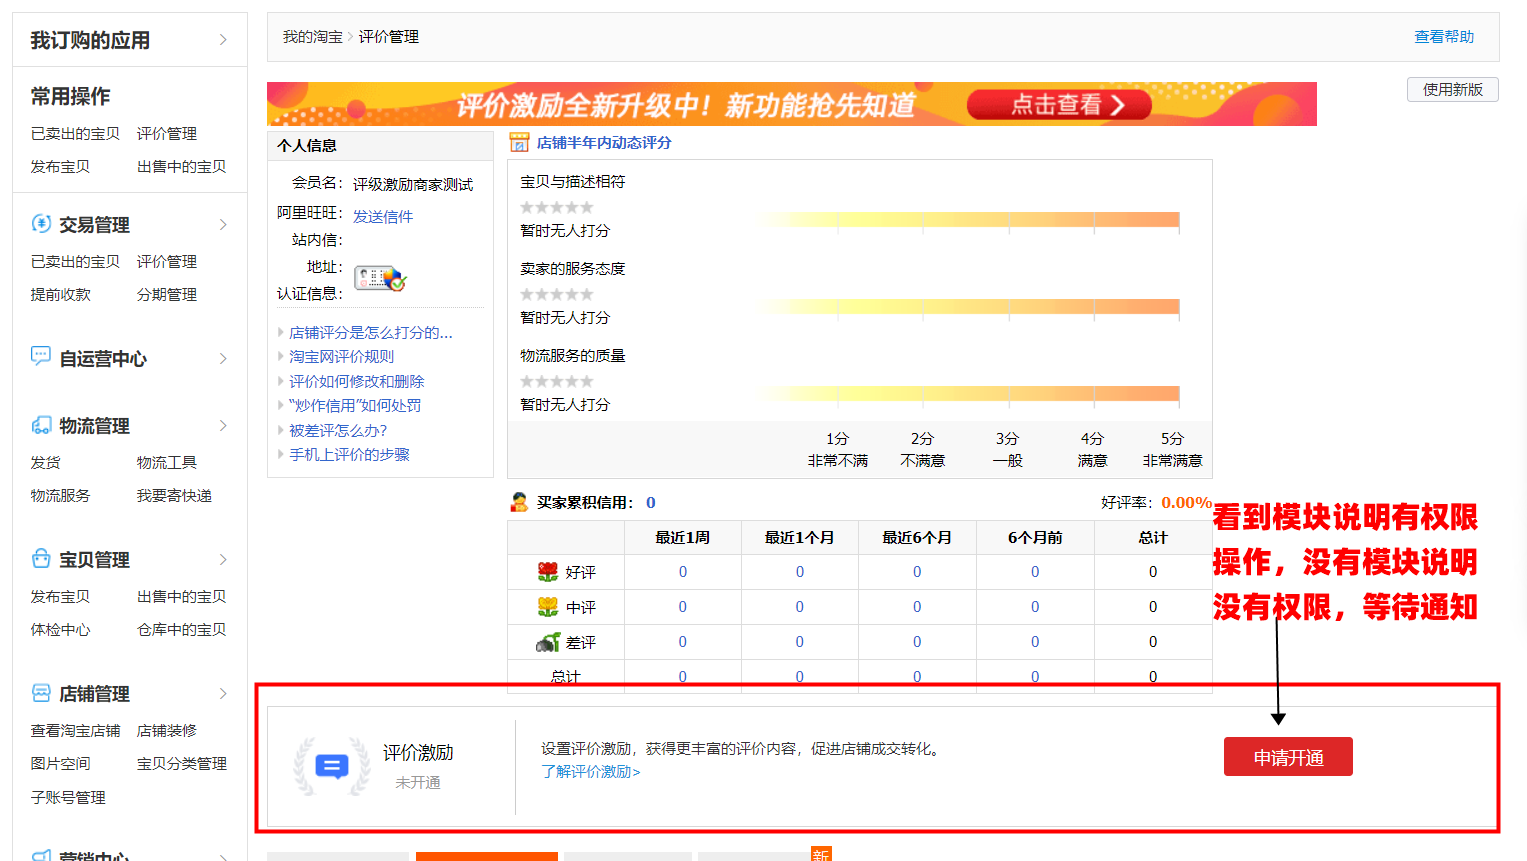Click 好评 count for 6个月前
The width and height of the screenshot is (1527, 861).
click(1035, 572)
